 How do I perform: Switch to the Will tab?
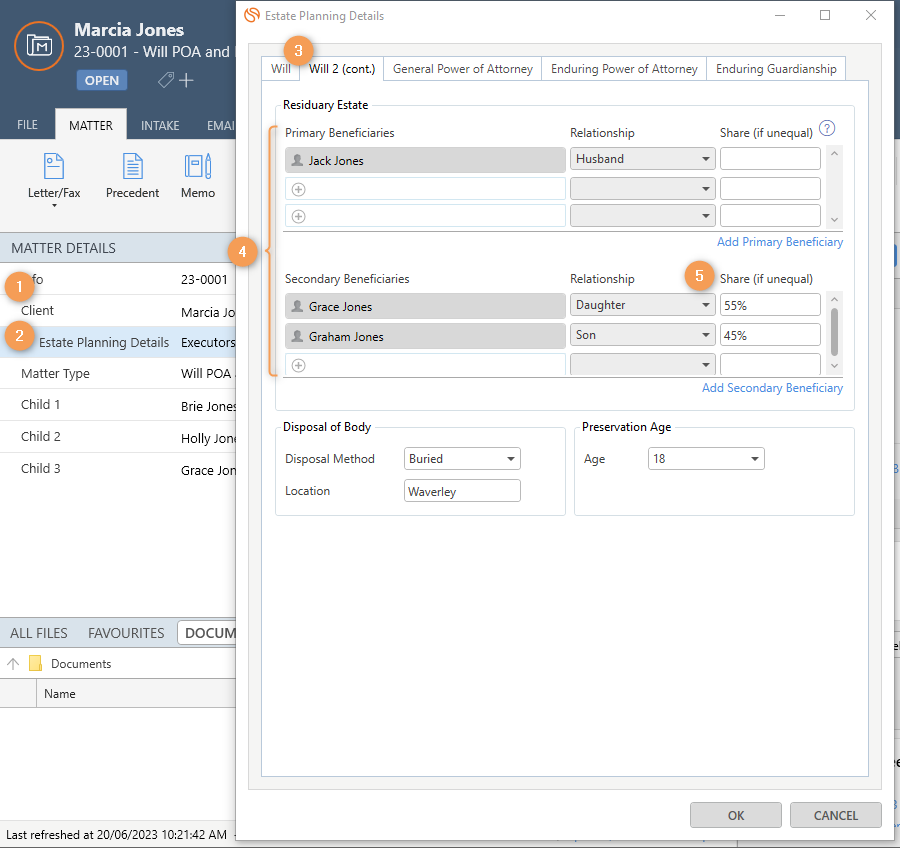281,69
